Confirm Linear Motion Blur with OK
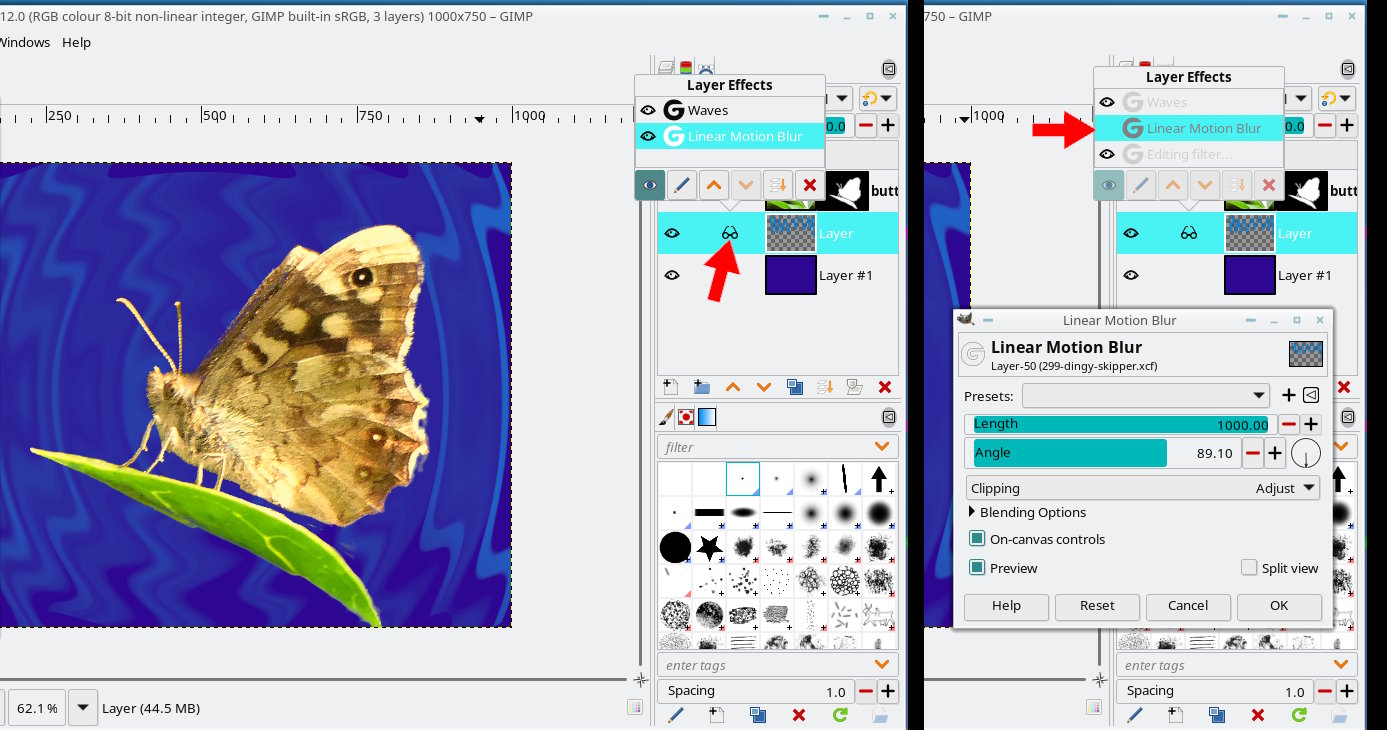Image resolution: width=1387 pixels, height=730 pixels. [1279, 606]
